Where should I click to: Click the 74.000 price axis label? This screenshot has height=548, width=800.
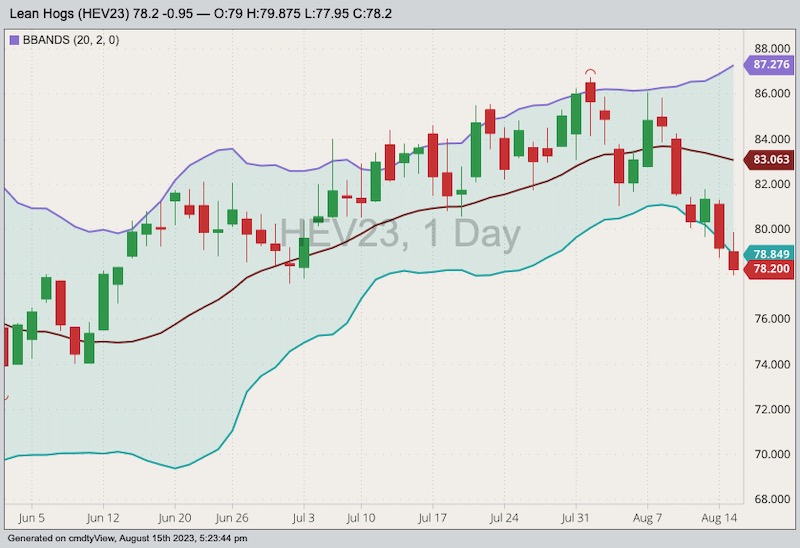pyautogui.click(x=772, y=364)
